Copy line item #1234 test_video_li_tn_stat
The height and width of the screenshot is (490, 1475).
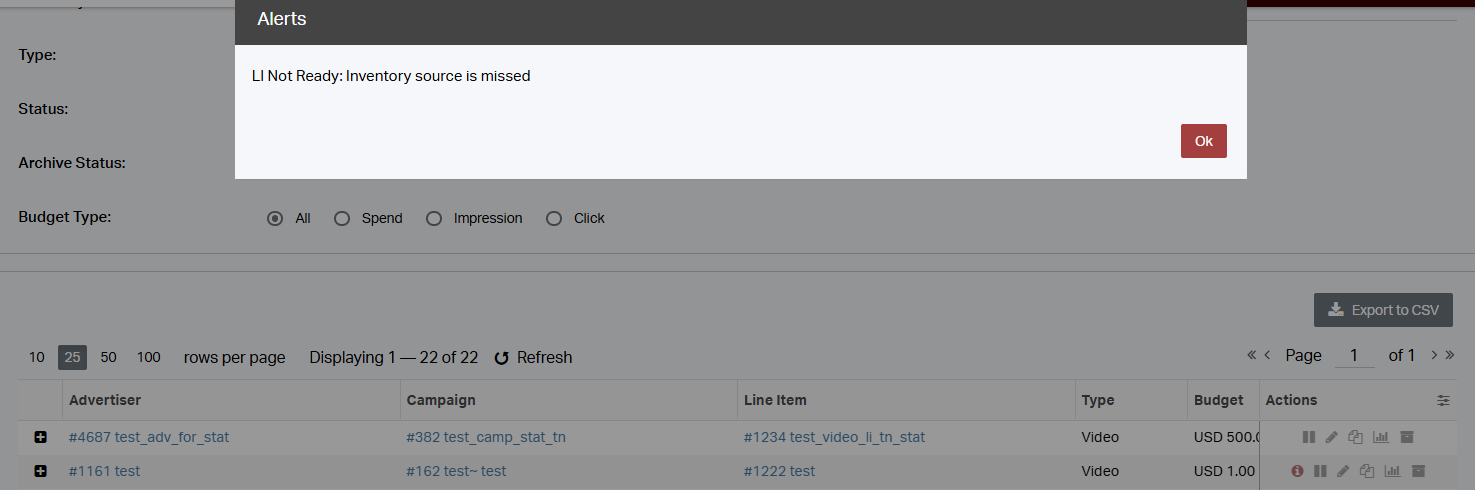point(1356,437)
